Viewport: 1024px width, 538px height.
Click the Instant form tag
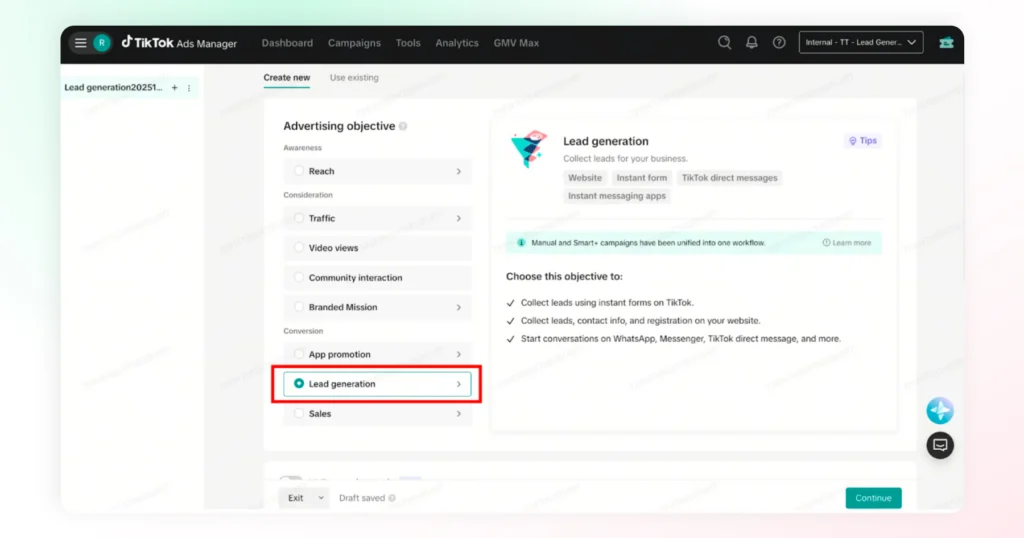click(x=641, y=178)
